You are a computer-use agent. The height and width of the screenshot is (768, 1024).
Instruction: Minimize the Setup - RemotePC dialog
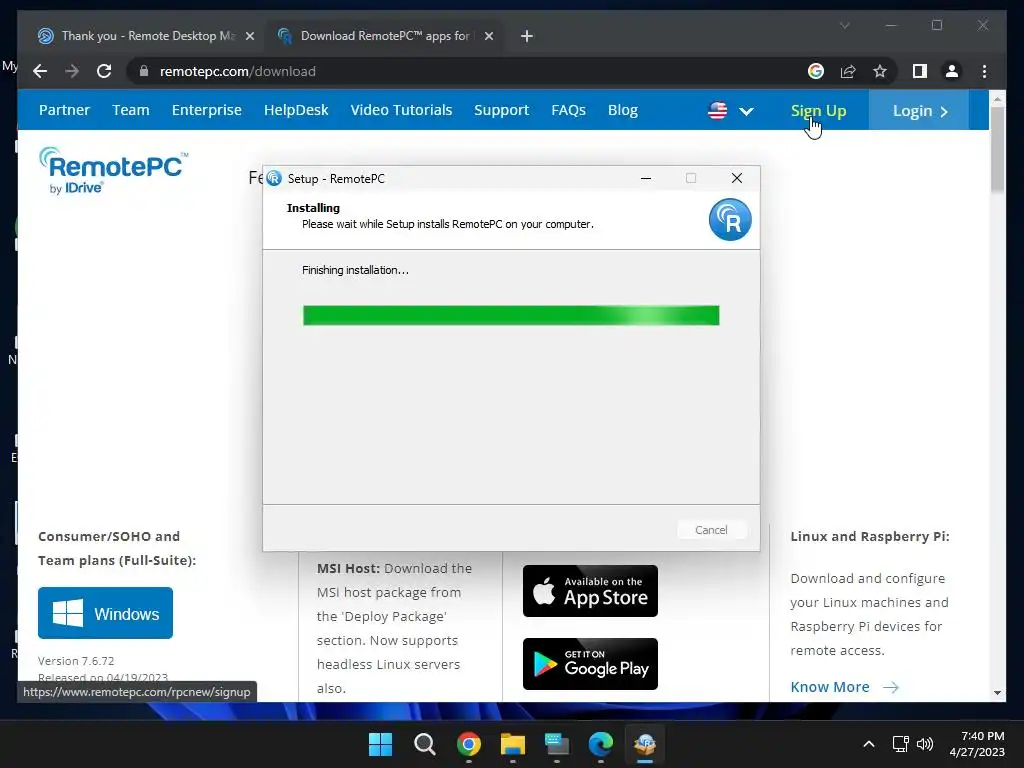click(646, 178)
